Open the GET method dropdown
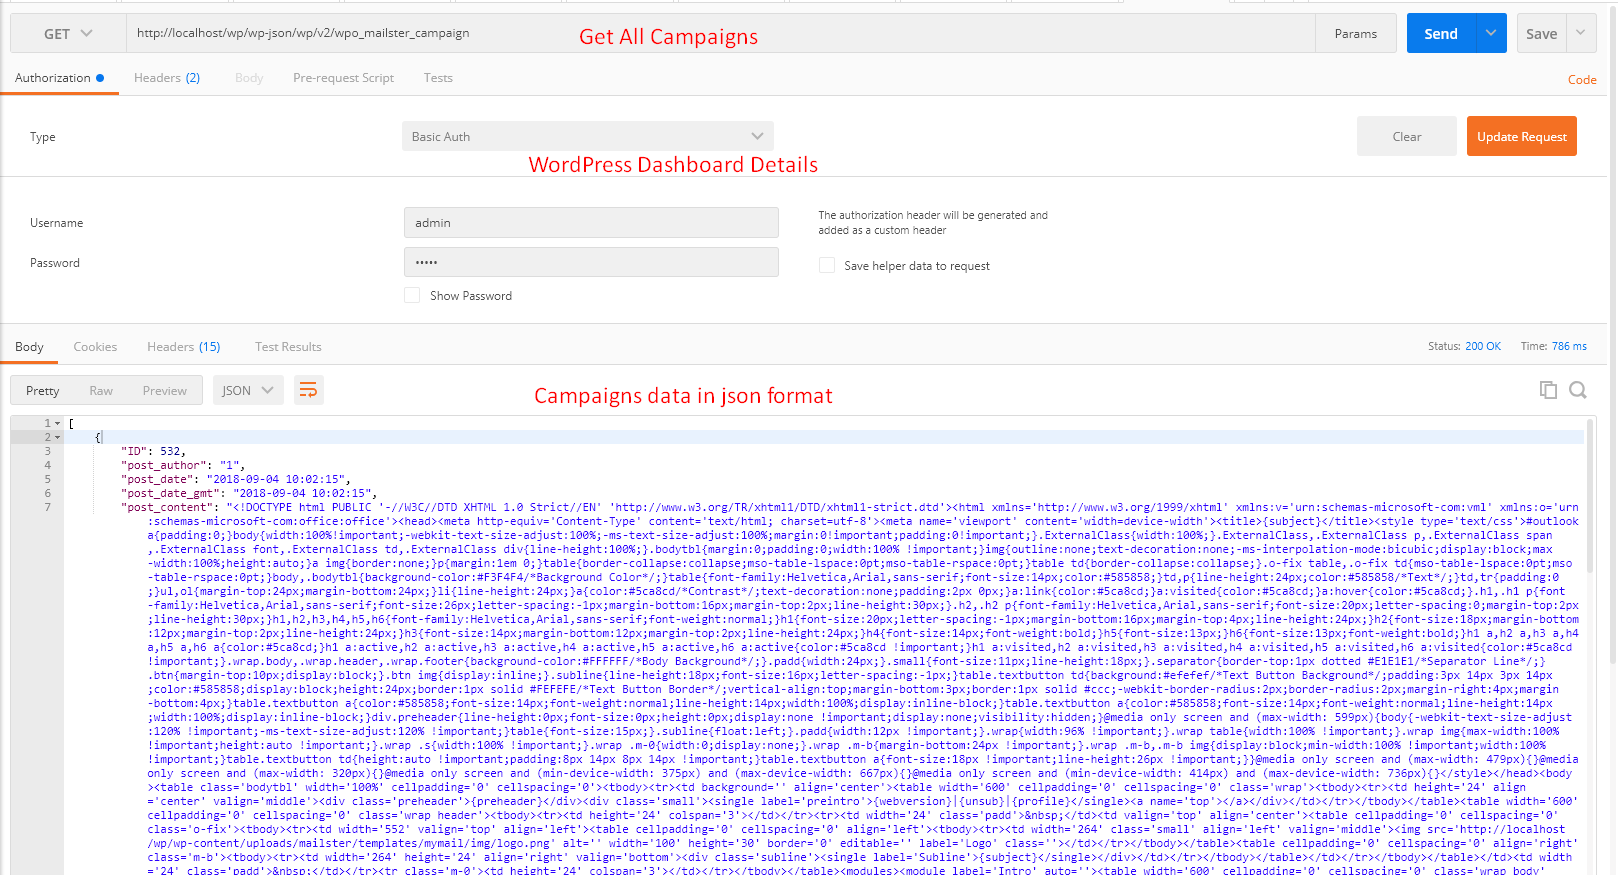1618x875 pixels. tap(68, 34)
